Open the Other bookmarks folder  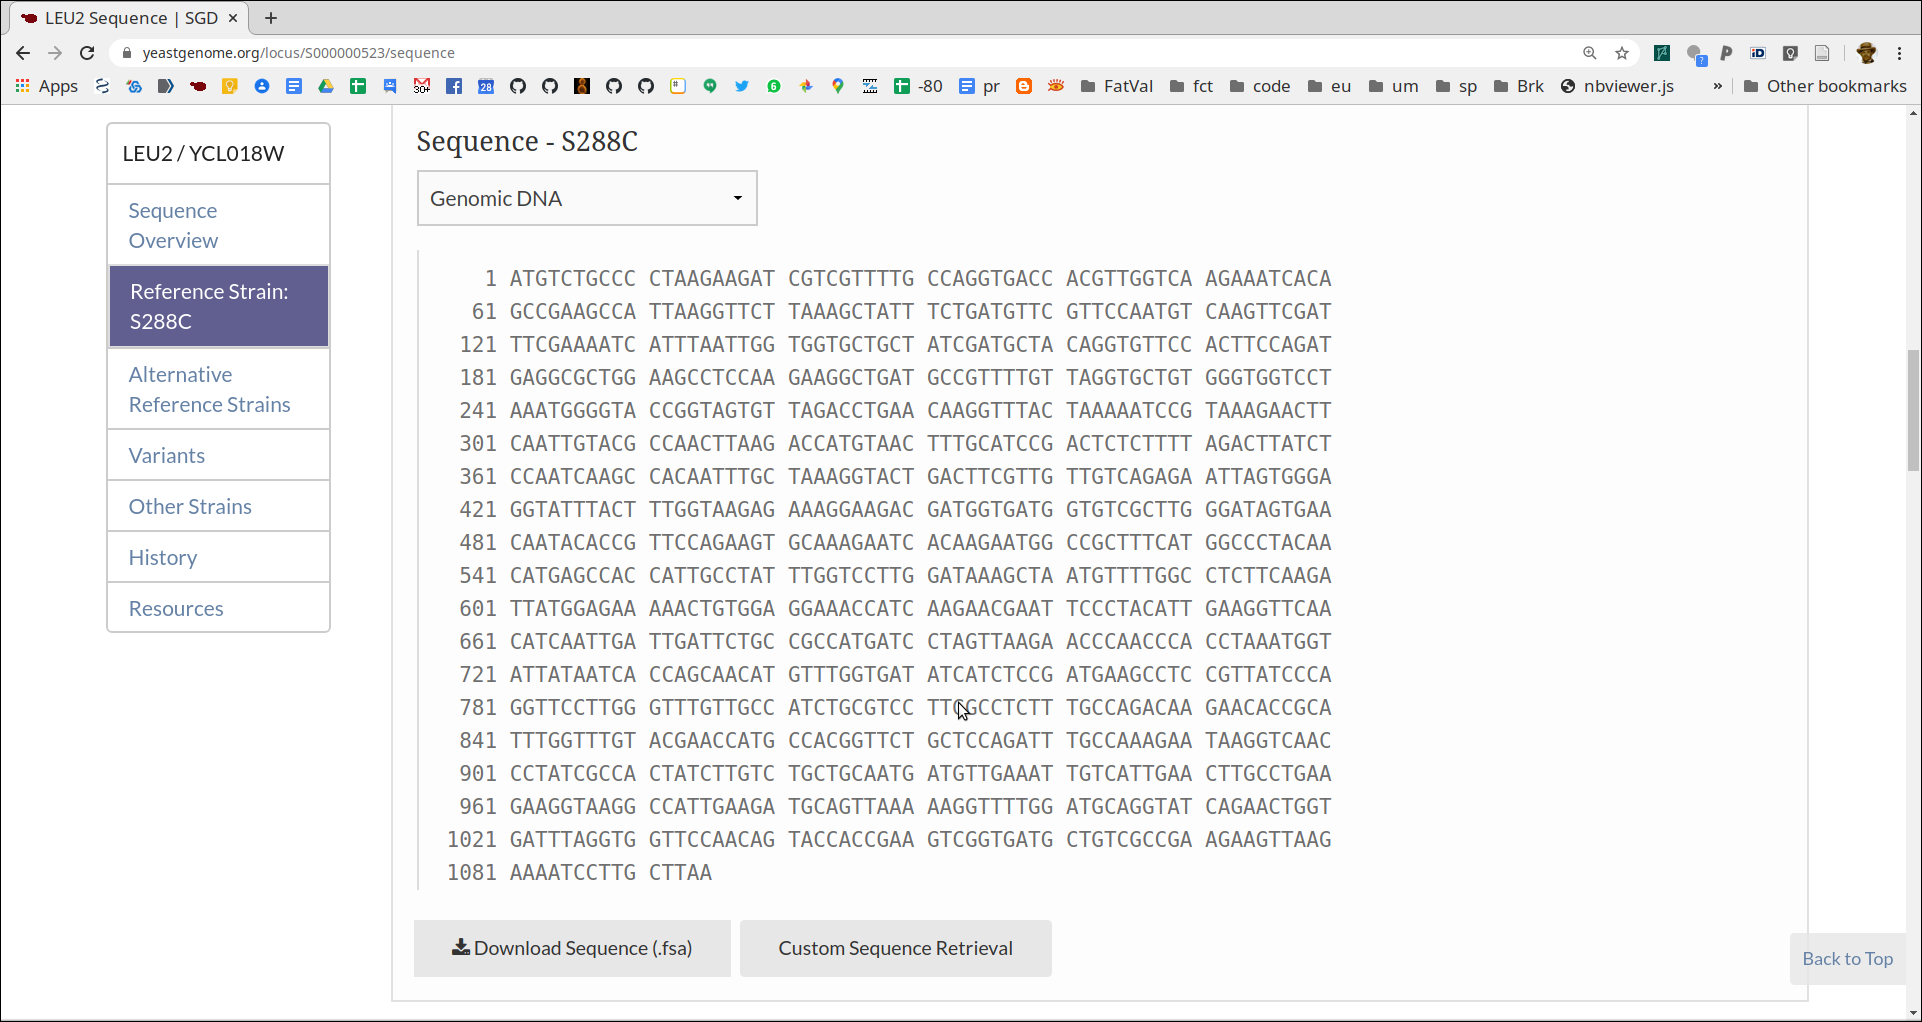(x=1825, y=86)
